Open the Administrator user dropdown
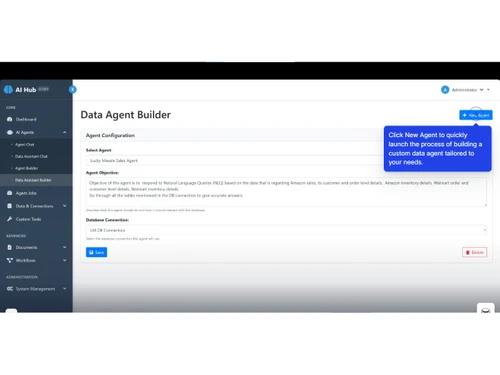This screenshot has width=500, height=375. pos(465,90)
